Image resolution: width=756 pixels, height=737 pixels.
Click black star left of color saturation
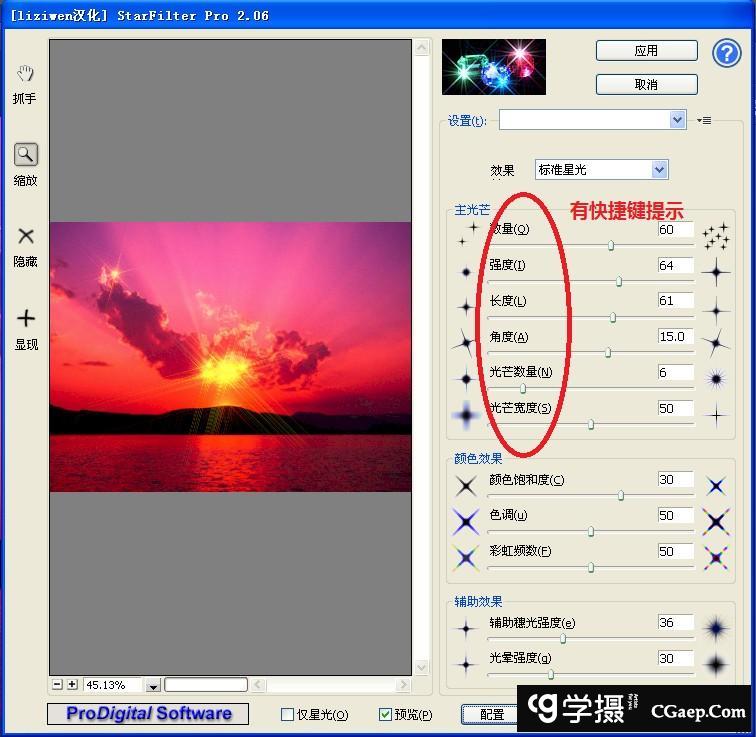(466, 486)
